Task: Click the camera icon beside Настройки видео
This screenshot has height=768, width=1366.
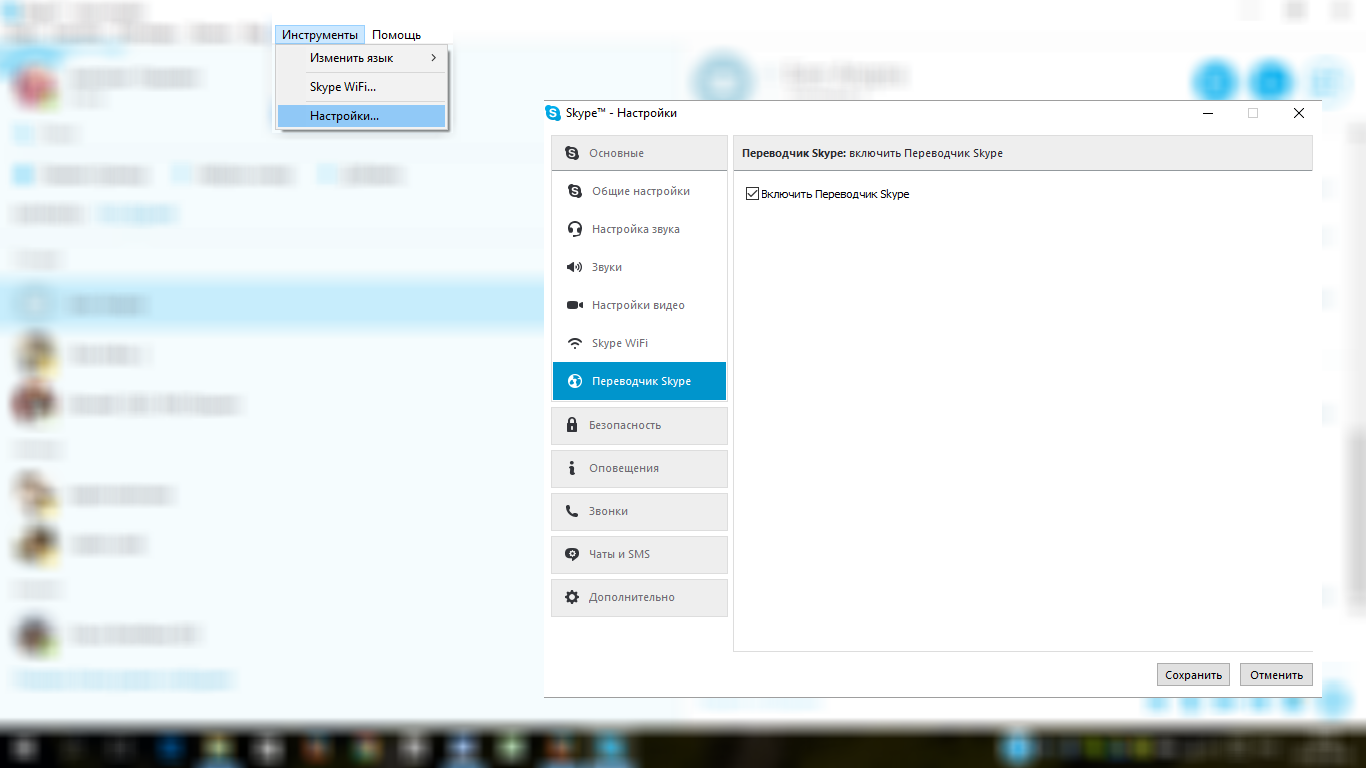Action: tap(575, 305)
